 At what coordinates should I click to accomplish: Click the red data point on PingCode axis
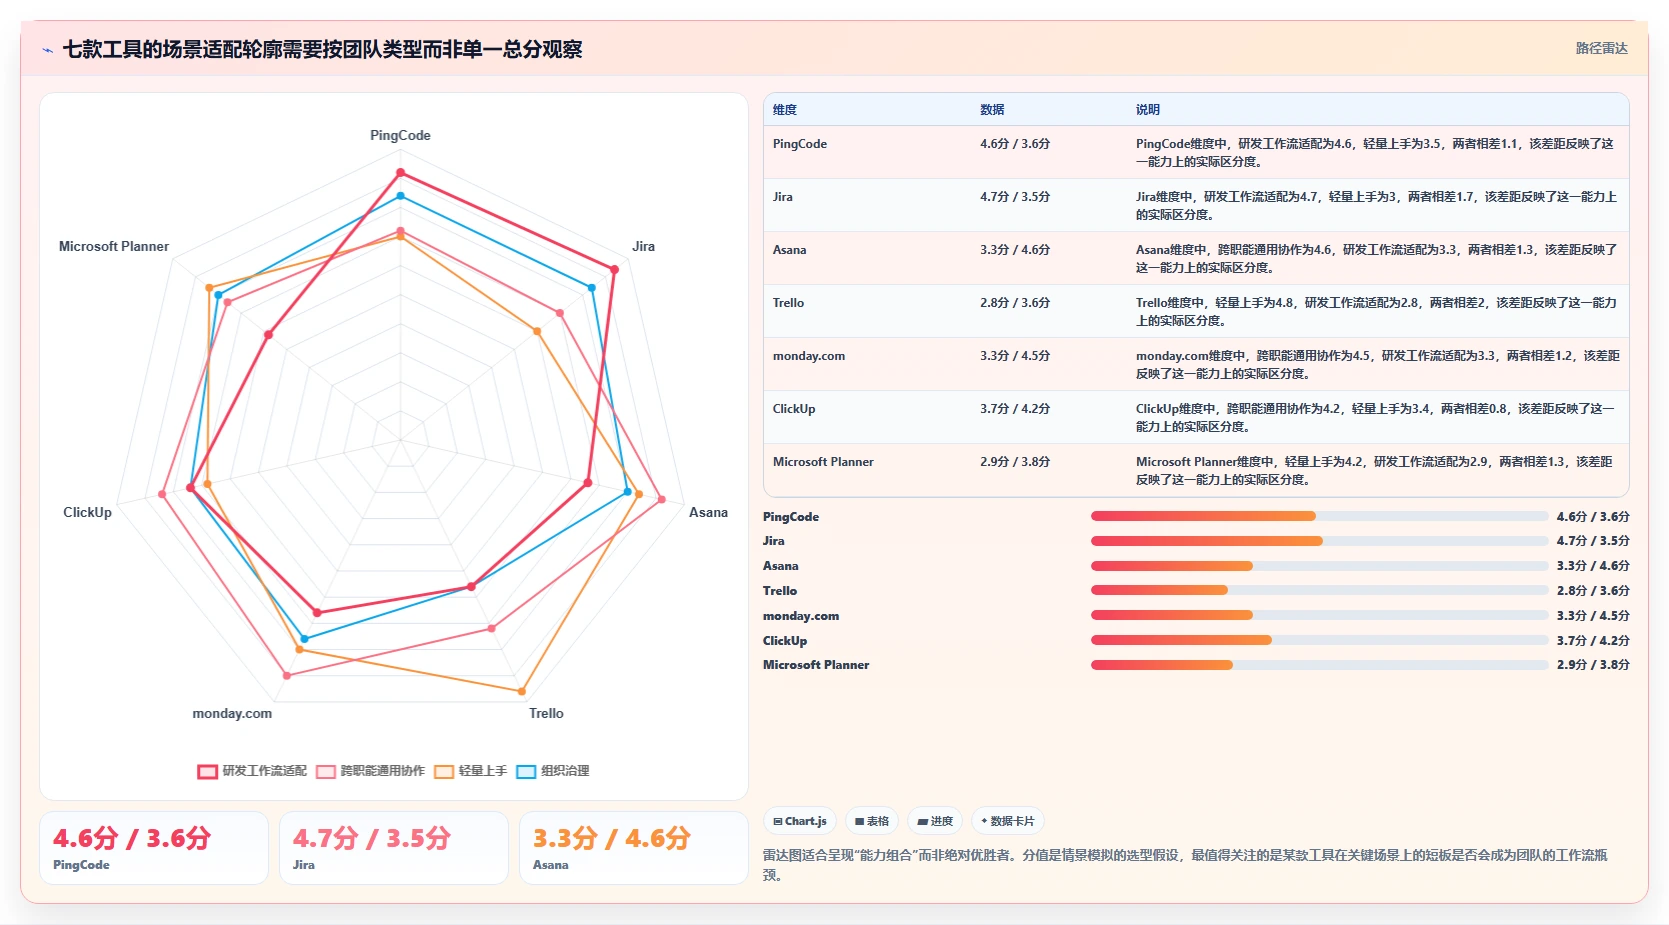[x=400, y=172]
